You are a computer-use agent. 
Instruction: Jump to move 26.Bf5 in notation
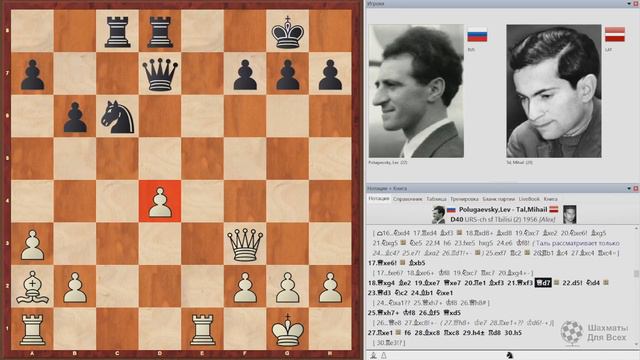click(x=430, y=313)
